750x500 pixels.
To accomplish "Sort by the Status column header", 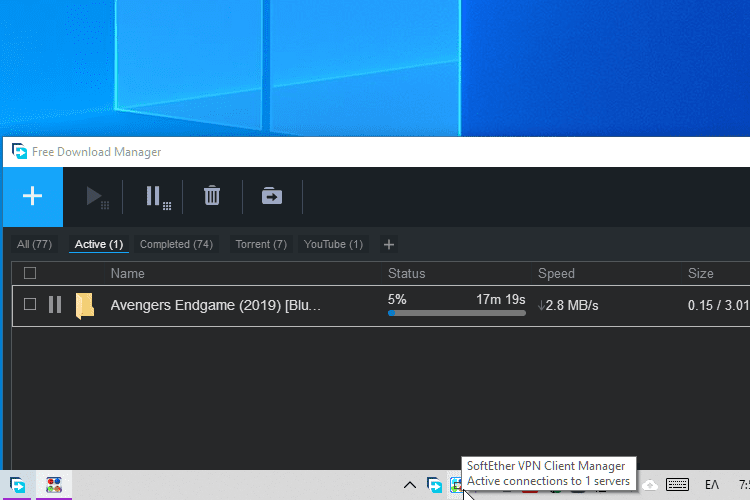I will tap(407, 274).
